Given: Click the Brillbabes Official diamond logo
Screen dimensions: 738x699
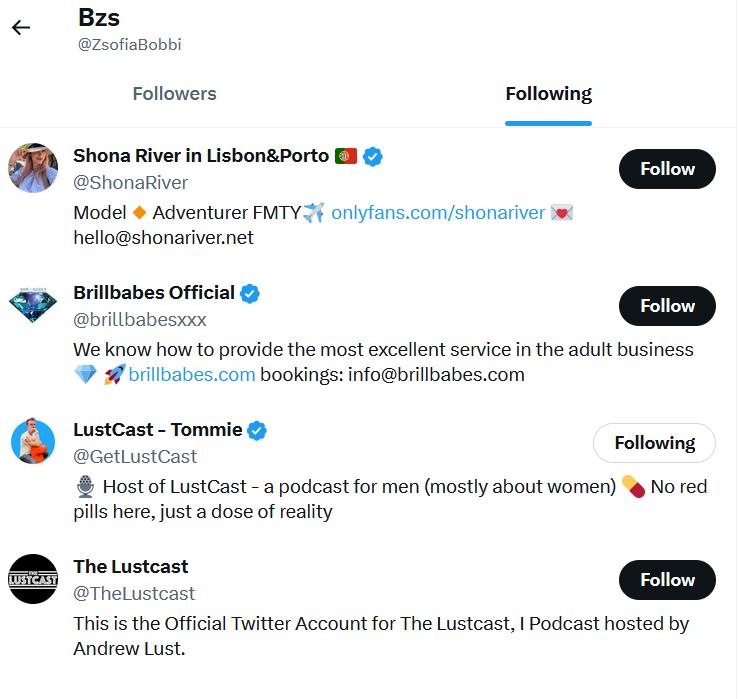Looking at the screenshot, I should (x=33, y=304).
